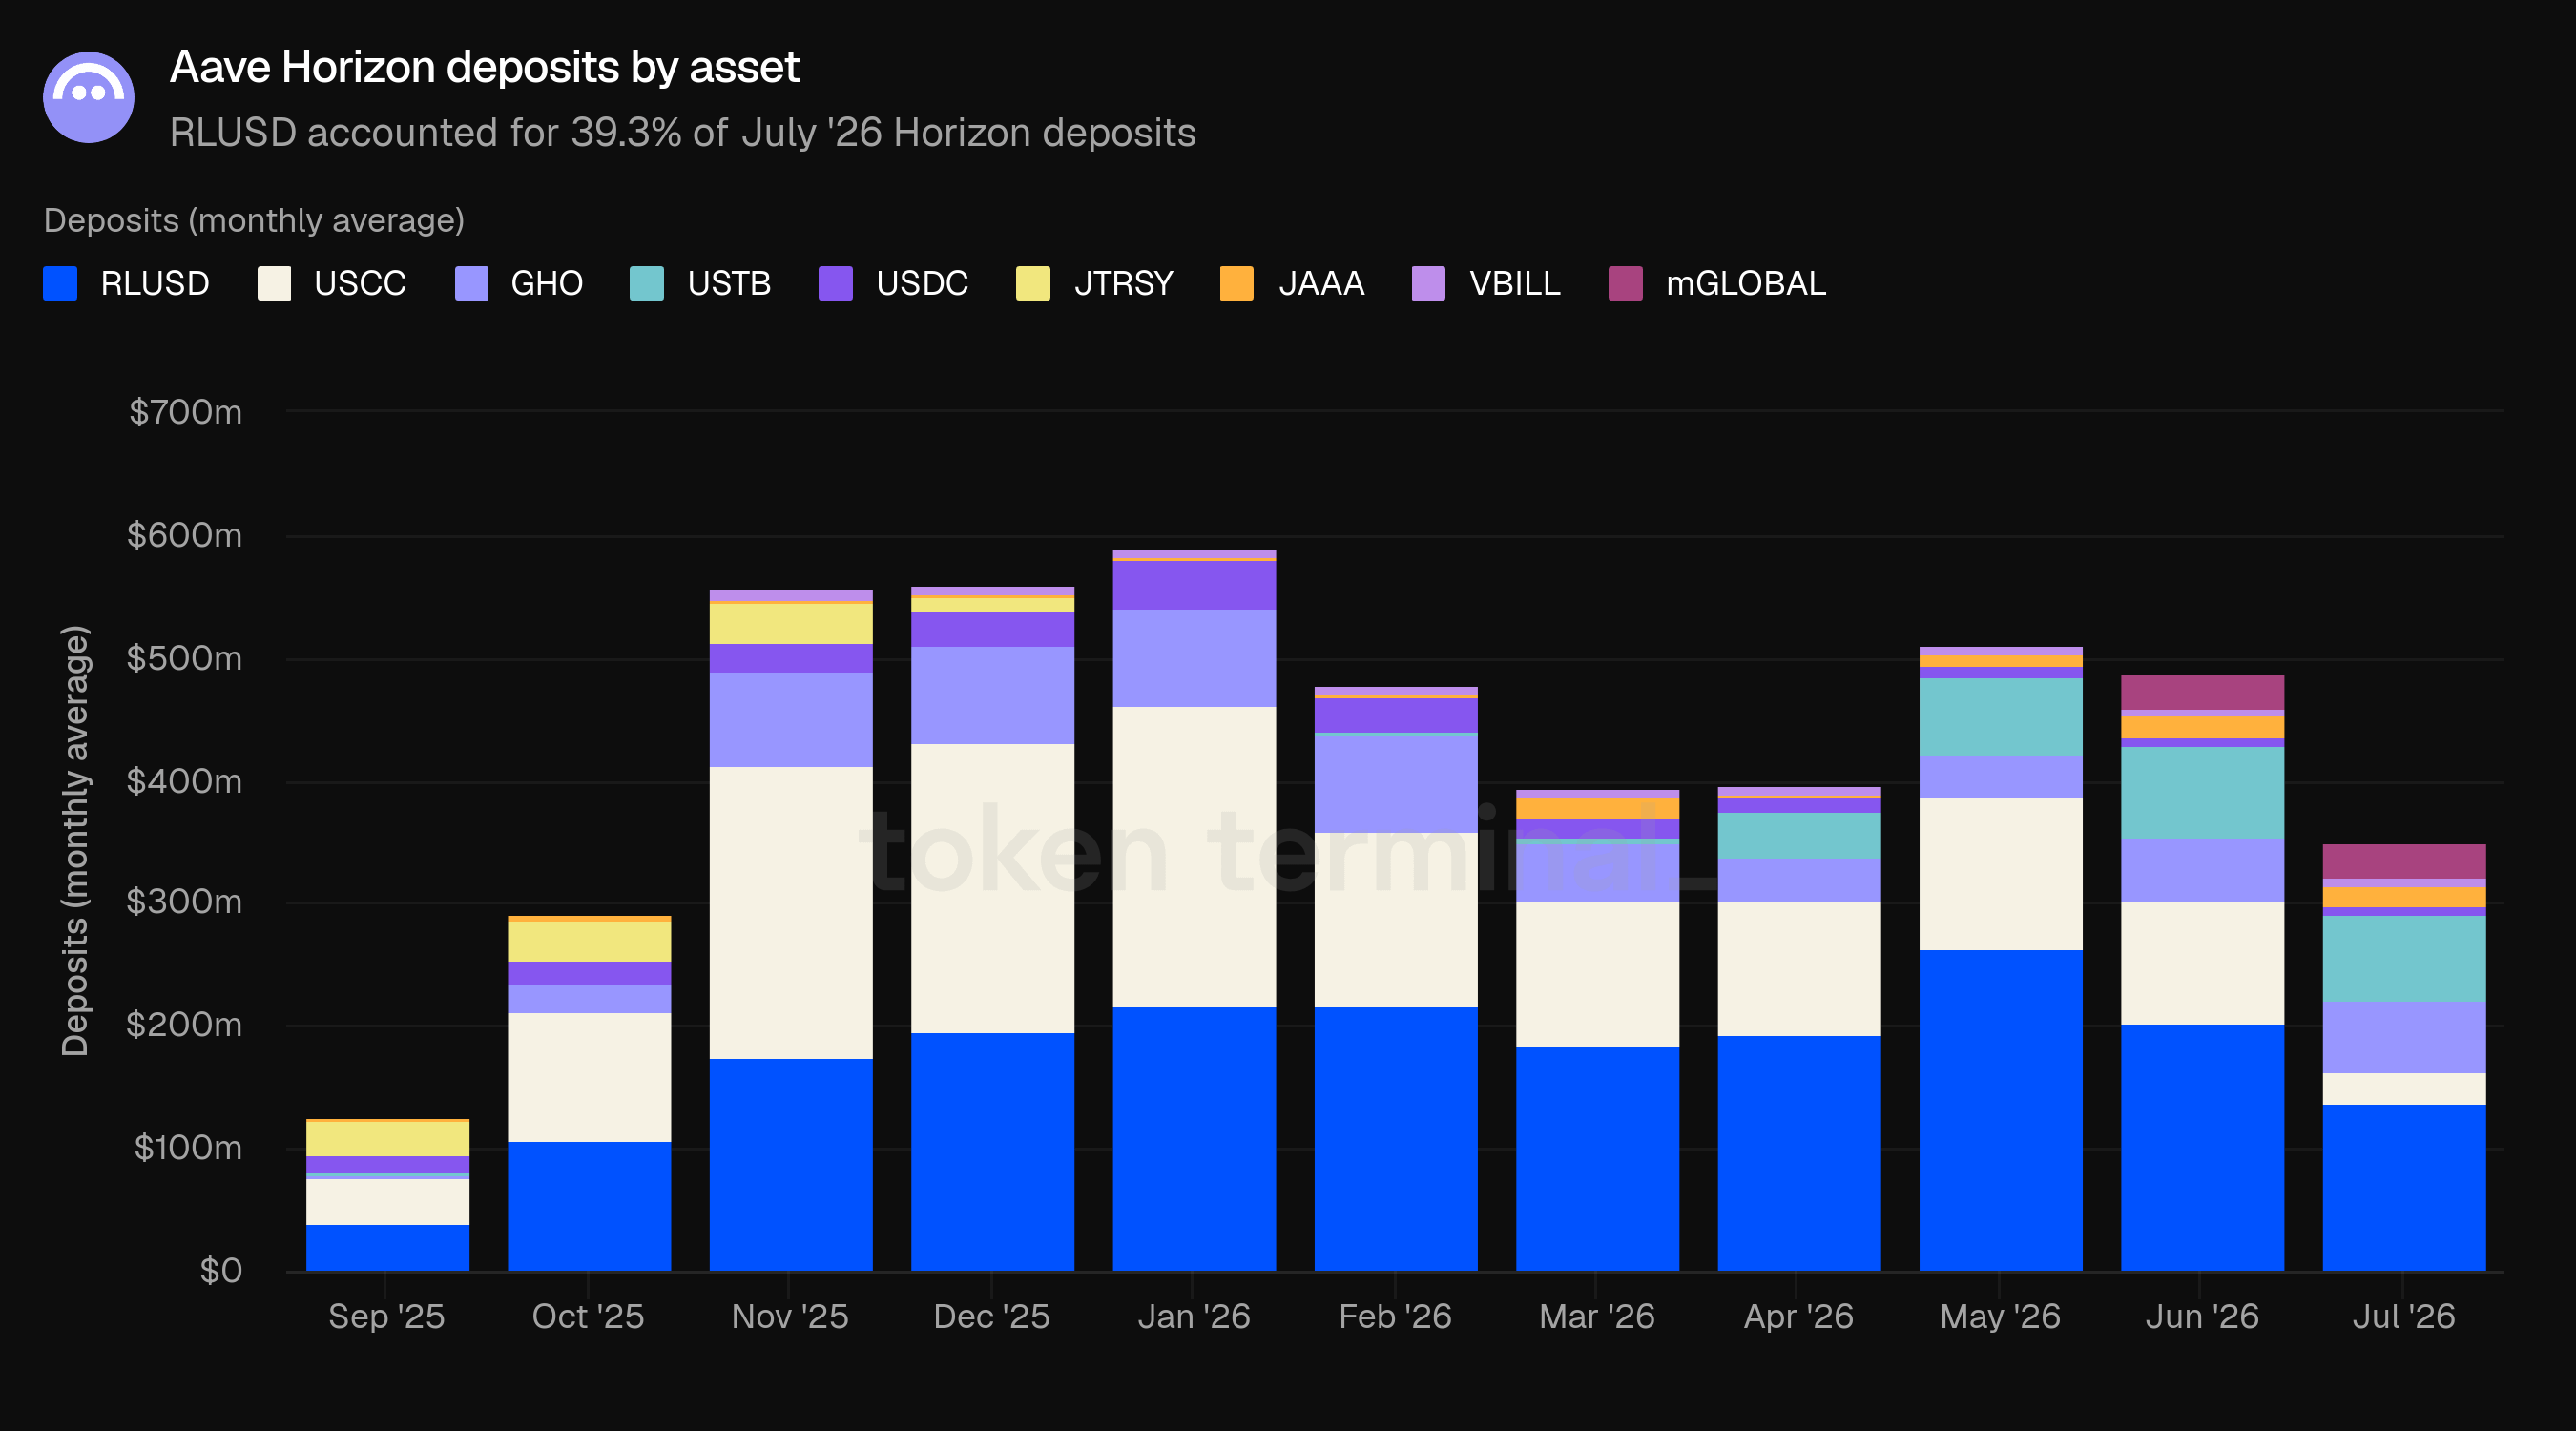Select the JTRSY yellow segment of Nov '25 bar
This screenshot has height=1431, width=2576.
pyautogui.click(x=791, y=624)
